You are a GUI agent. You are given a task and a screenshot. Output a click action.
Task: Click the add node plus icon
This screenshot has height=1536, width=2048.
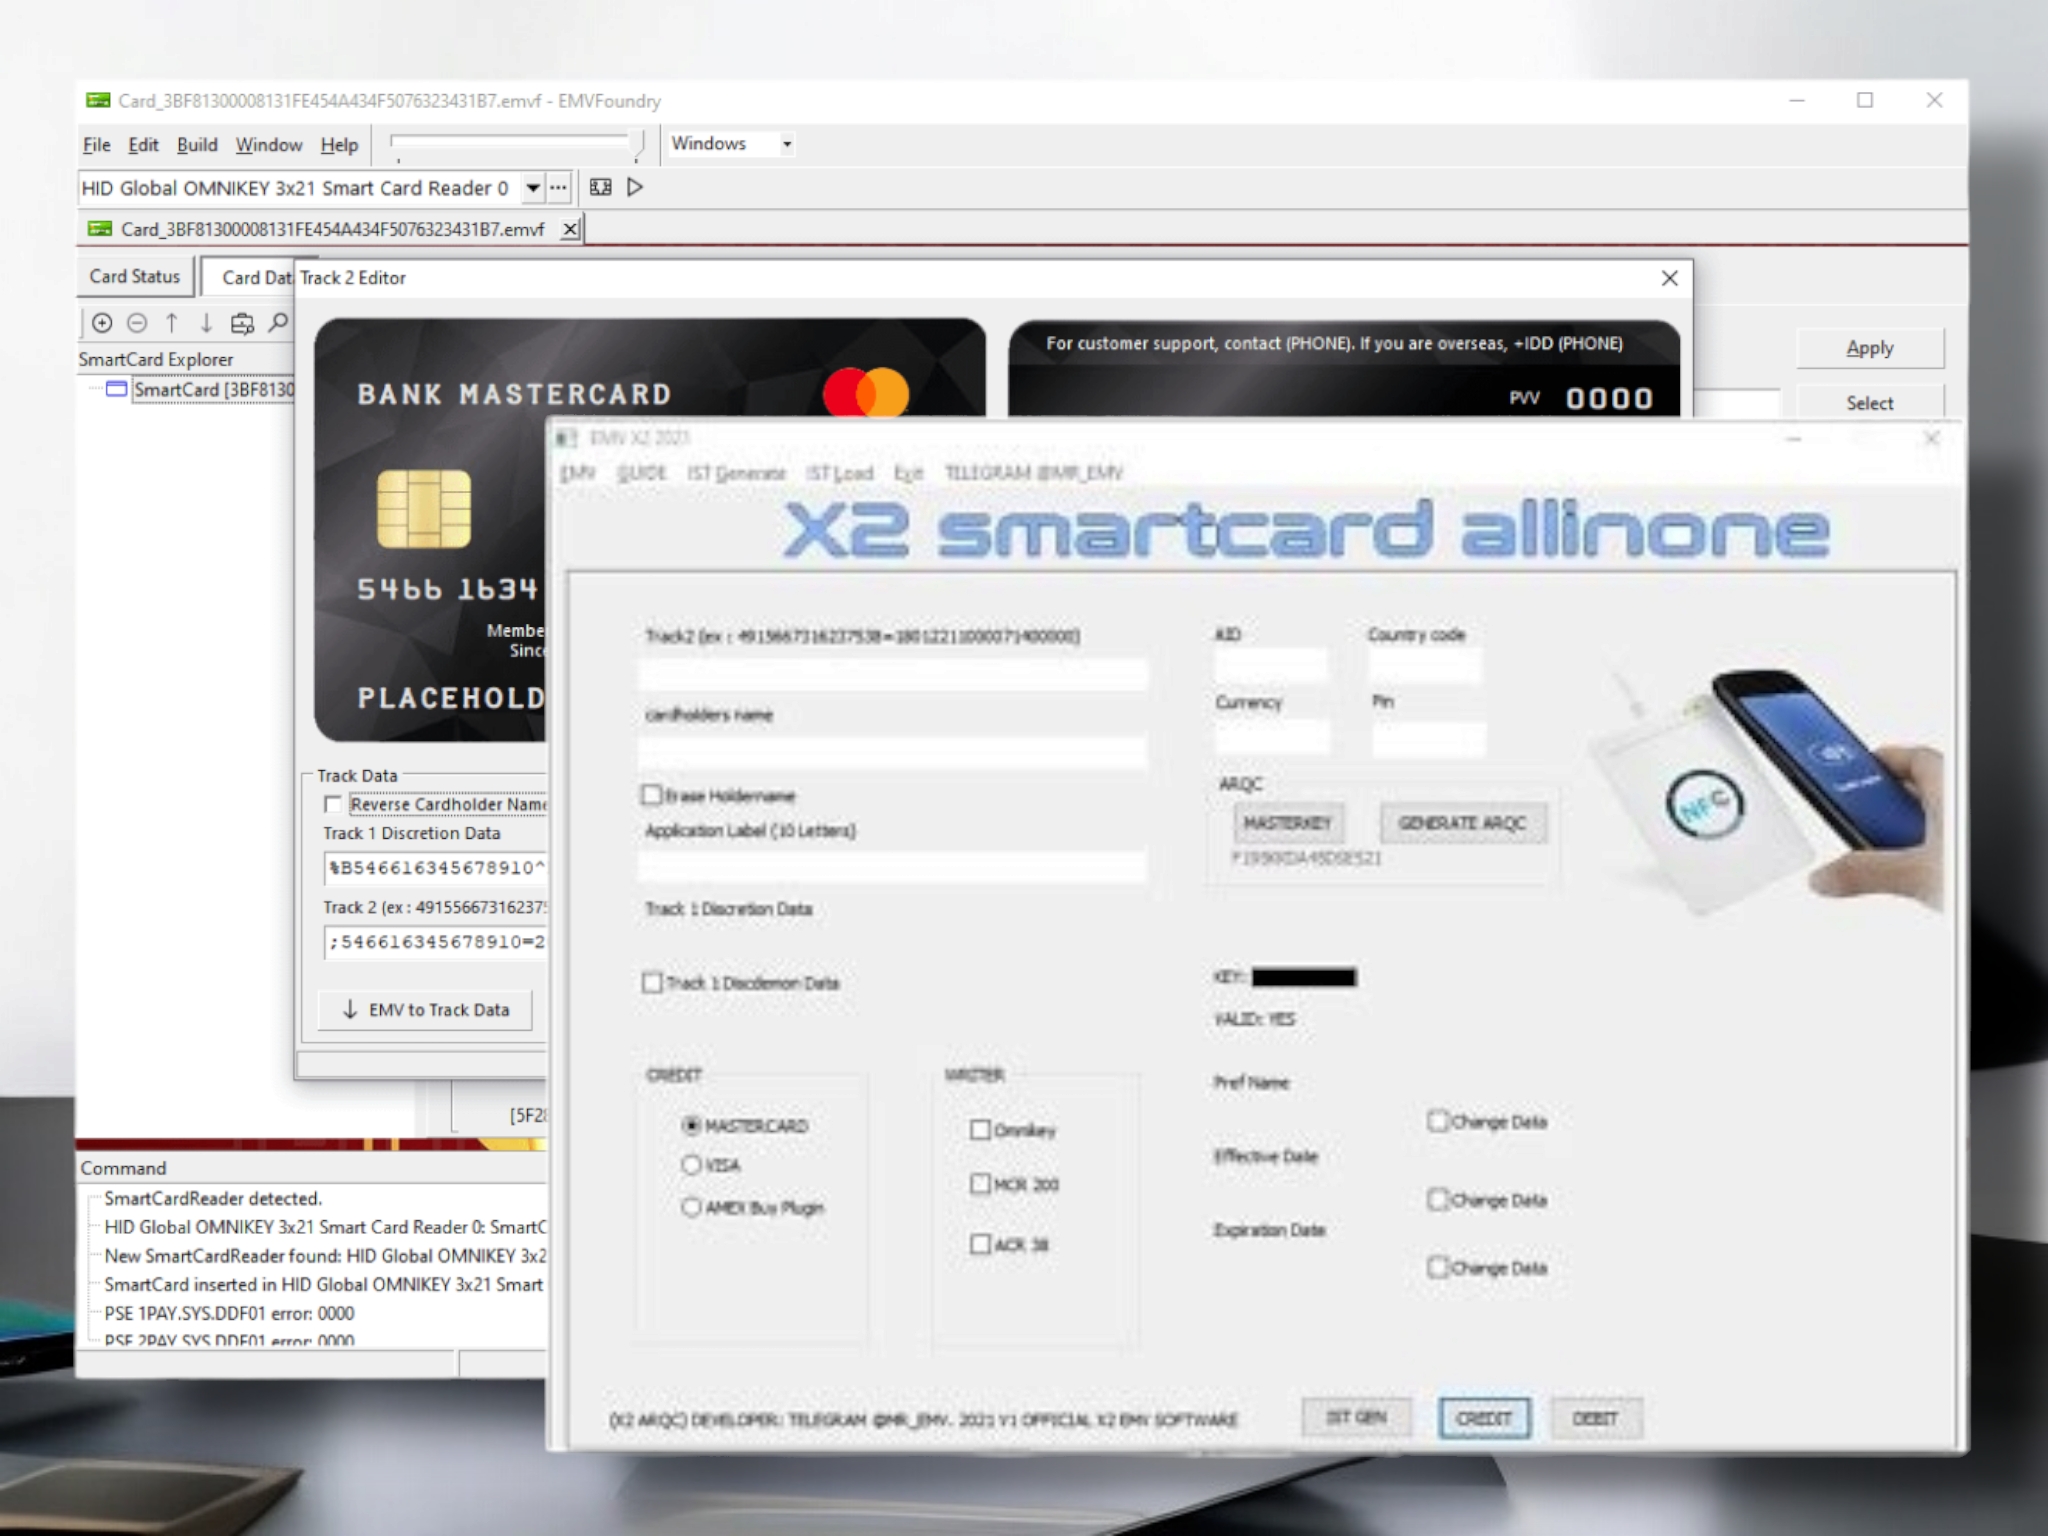click(x=102, y=323)
